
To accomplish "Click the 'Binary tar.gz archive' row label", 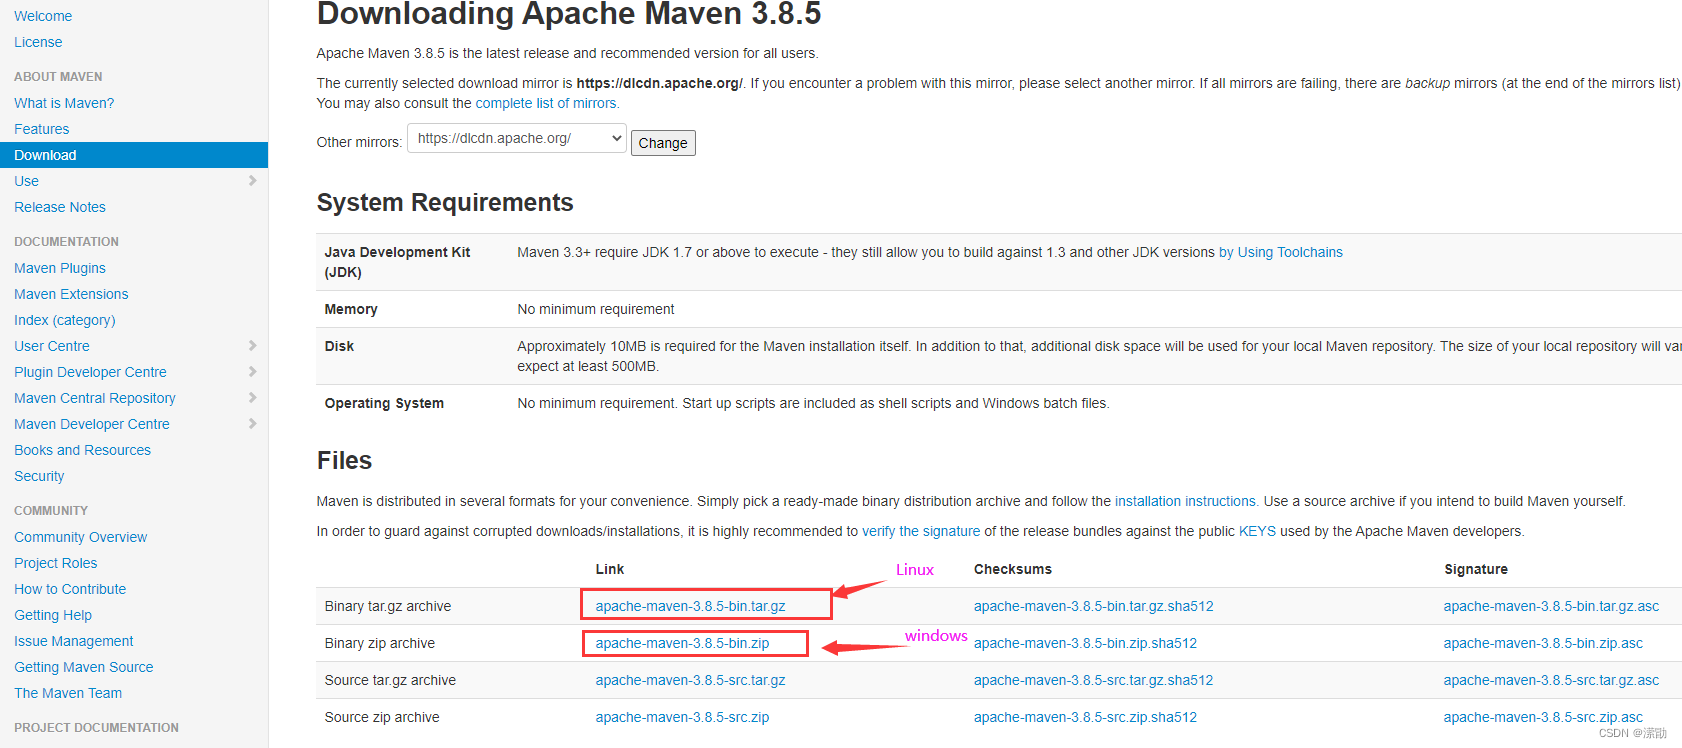I will (x=388, y=606).
